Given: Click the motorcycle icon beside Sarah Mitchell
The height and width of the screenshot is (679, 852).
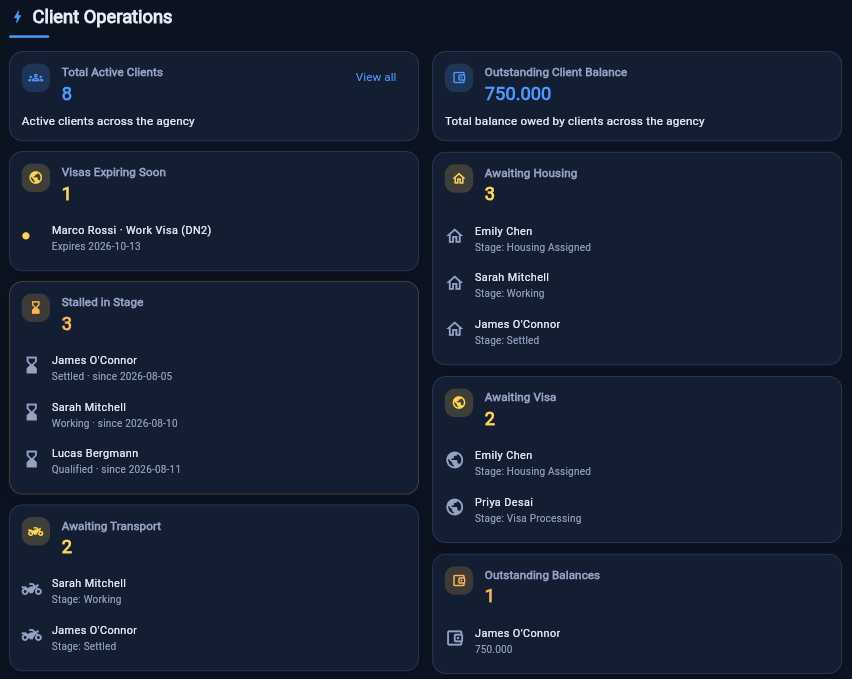Looking at the screenshot, I should point(32,589).
